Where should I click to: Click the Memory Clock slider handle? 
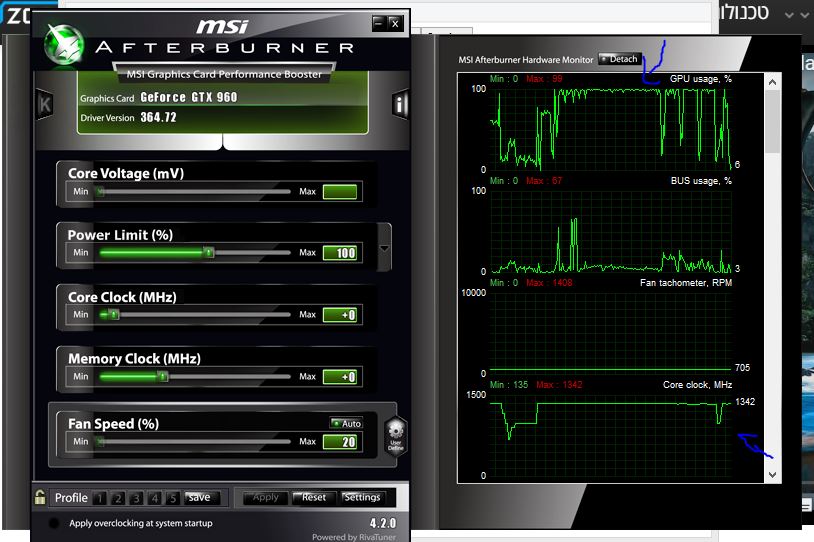(162, 376)
